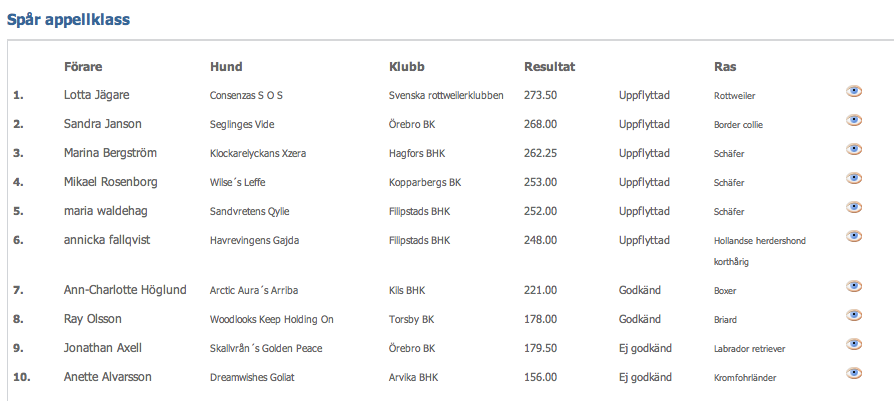The image size is (894, 401).
Task: Select the Spår appellklass heading
Action: pos(68,21)
